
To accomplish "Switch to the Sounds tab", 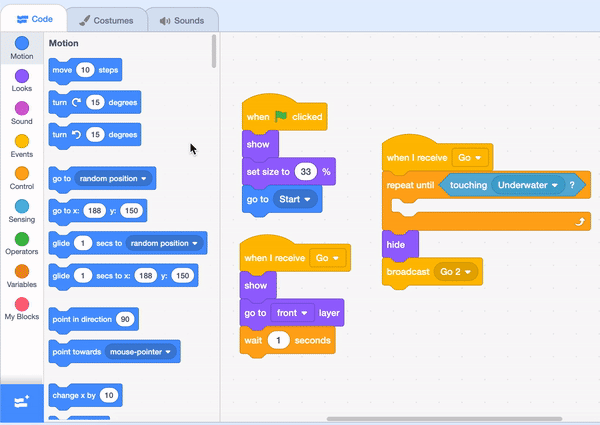I will point(182,20).
